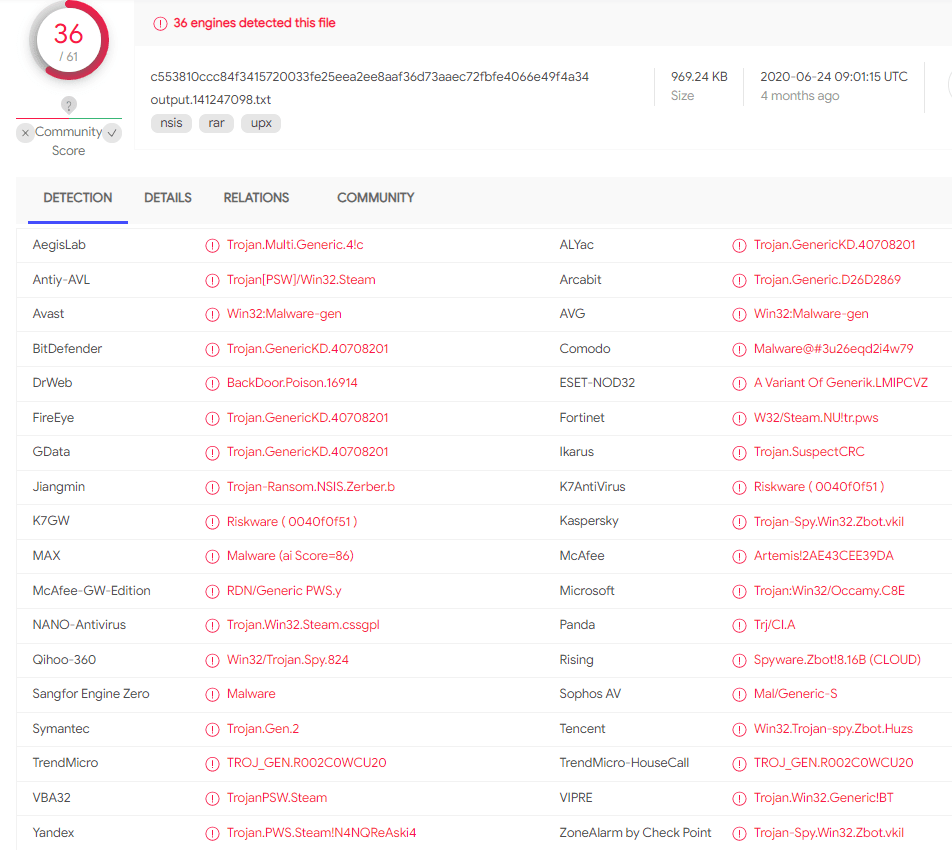Viewport: 952px width, 850px height.
Task: Click the alert icon in the Microsoft row
Action: point(739,591)
